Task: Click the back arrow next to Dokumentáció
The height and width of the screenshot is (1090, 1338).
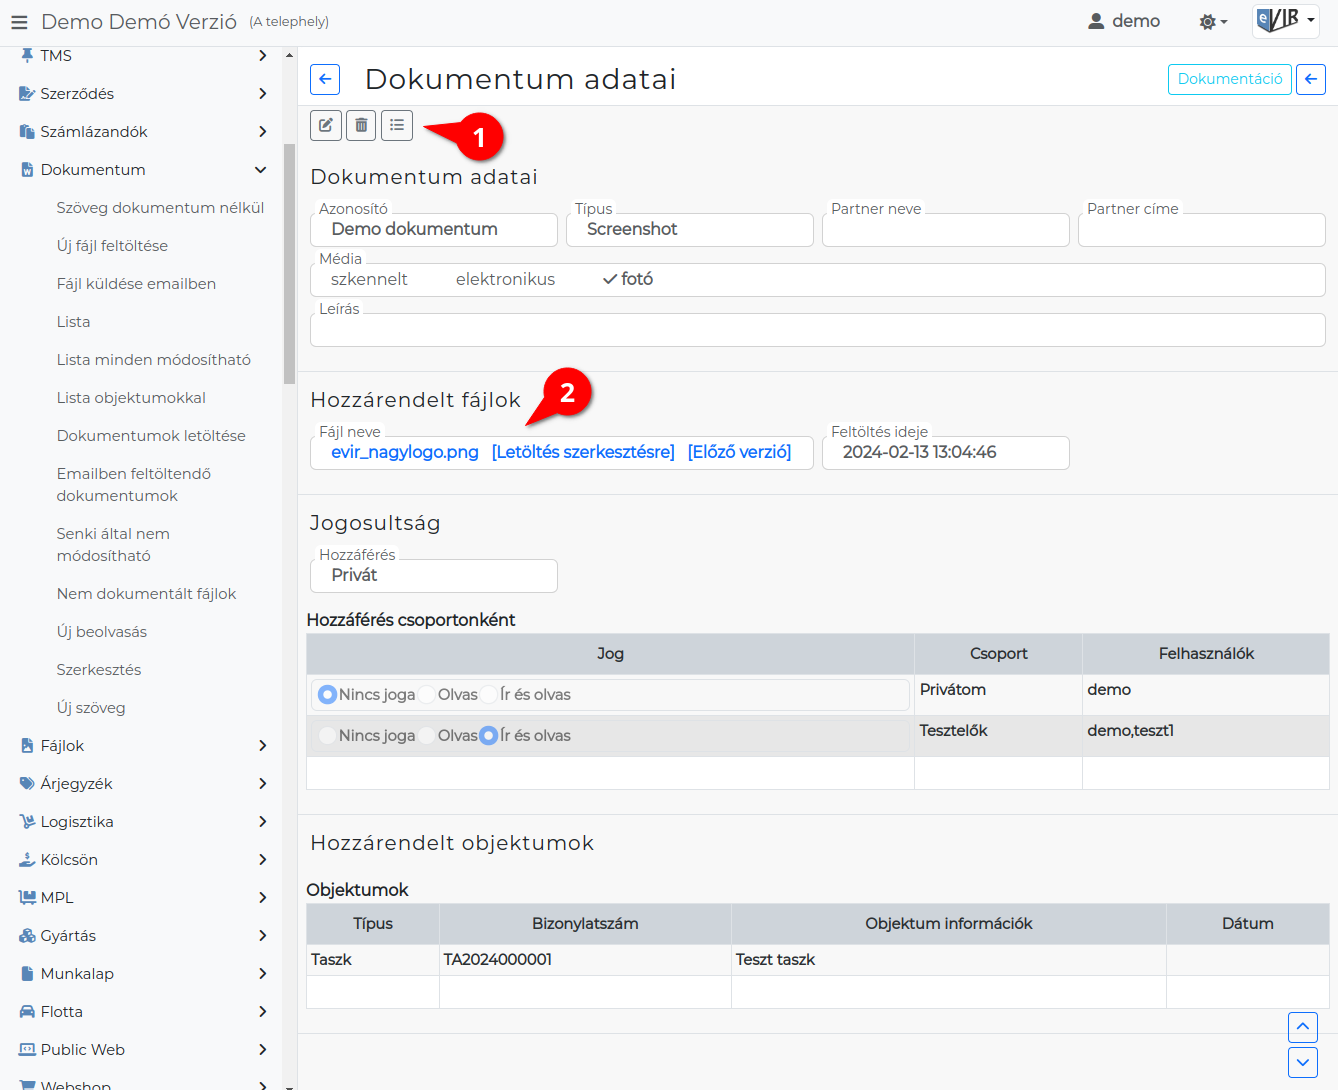Action: click(1311, 79)
